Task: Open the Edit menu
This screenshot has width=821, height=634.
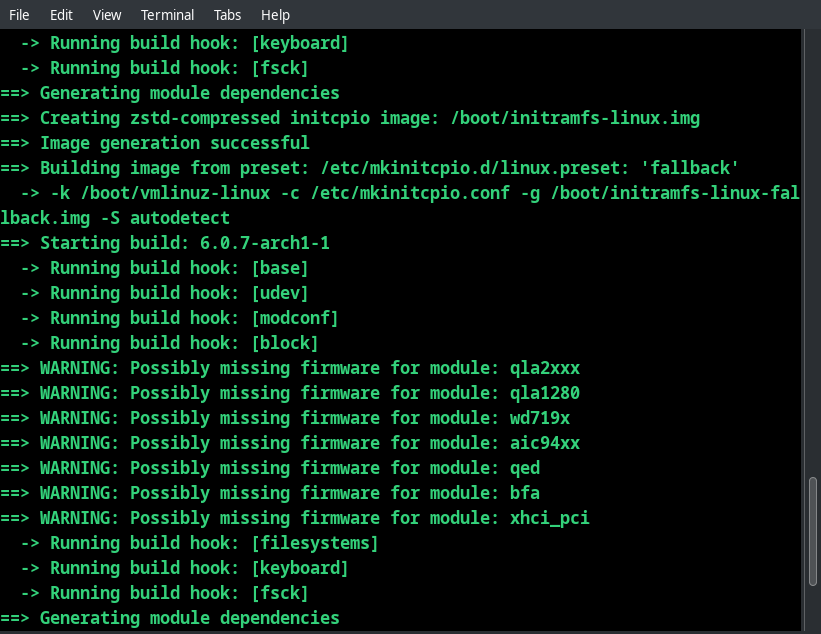Action: (x=61, y=14)
